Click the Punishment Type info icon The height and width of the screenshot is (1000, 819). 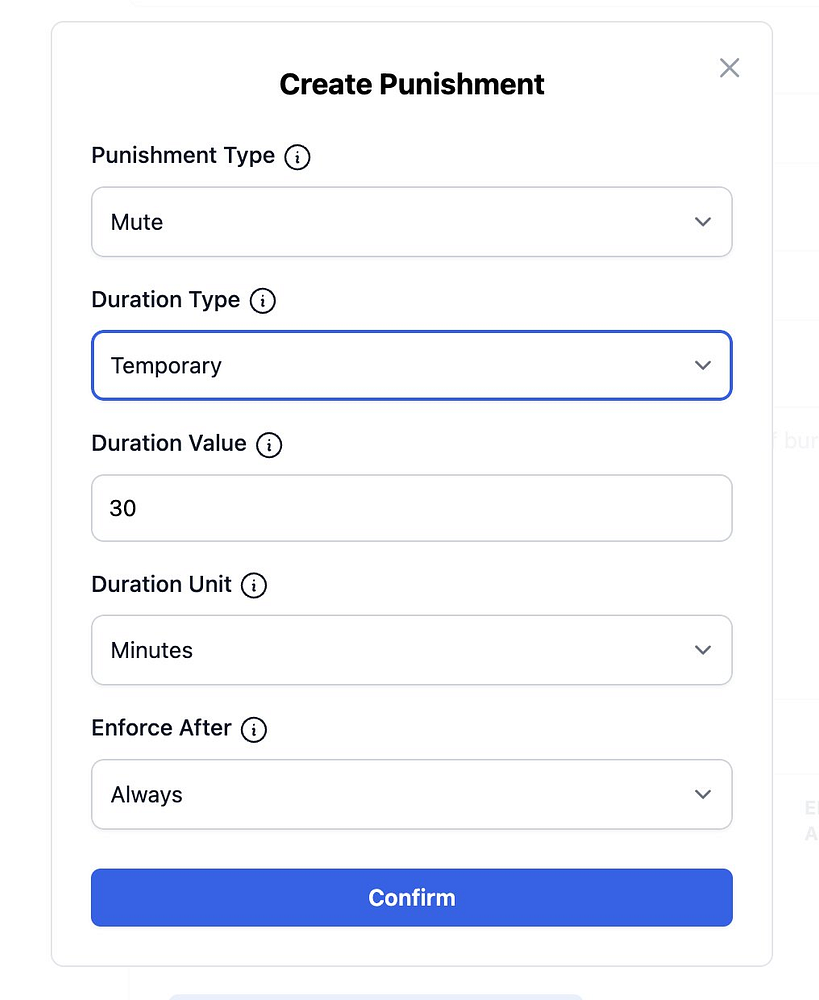pyautogui.click(x=297, y=157)
